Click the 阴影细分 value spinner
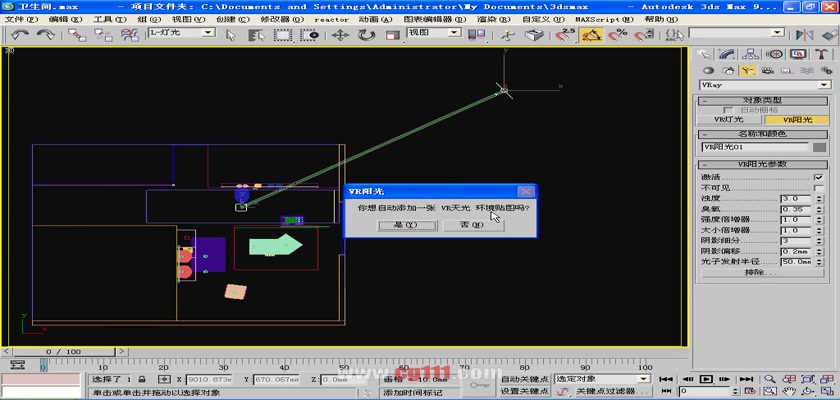This screenshot has height=400, width=840. 819,241
